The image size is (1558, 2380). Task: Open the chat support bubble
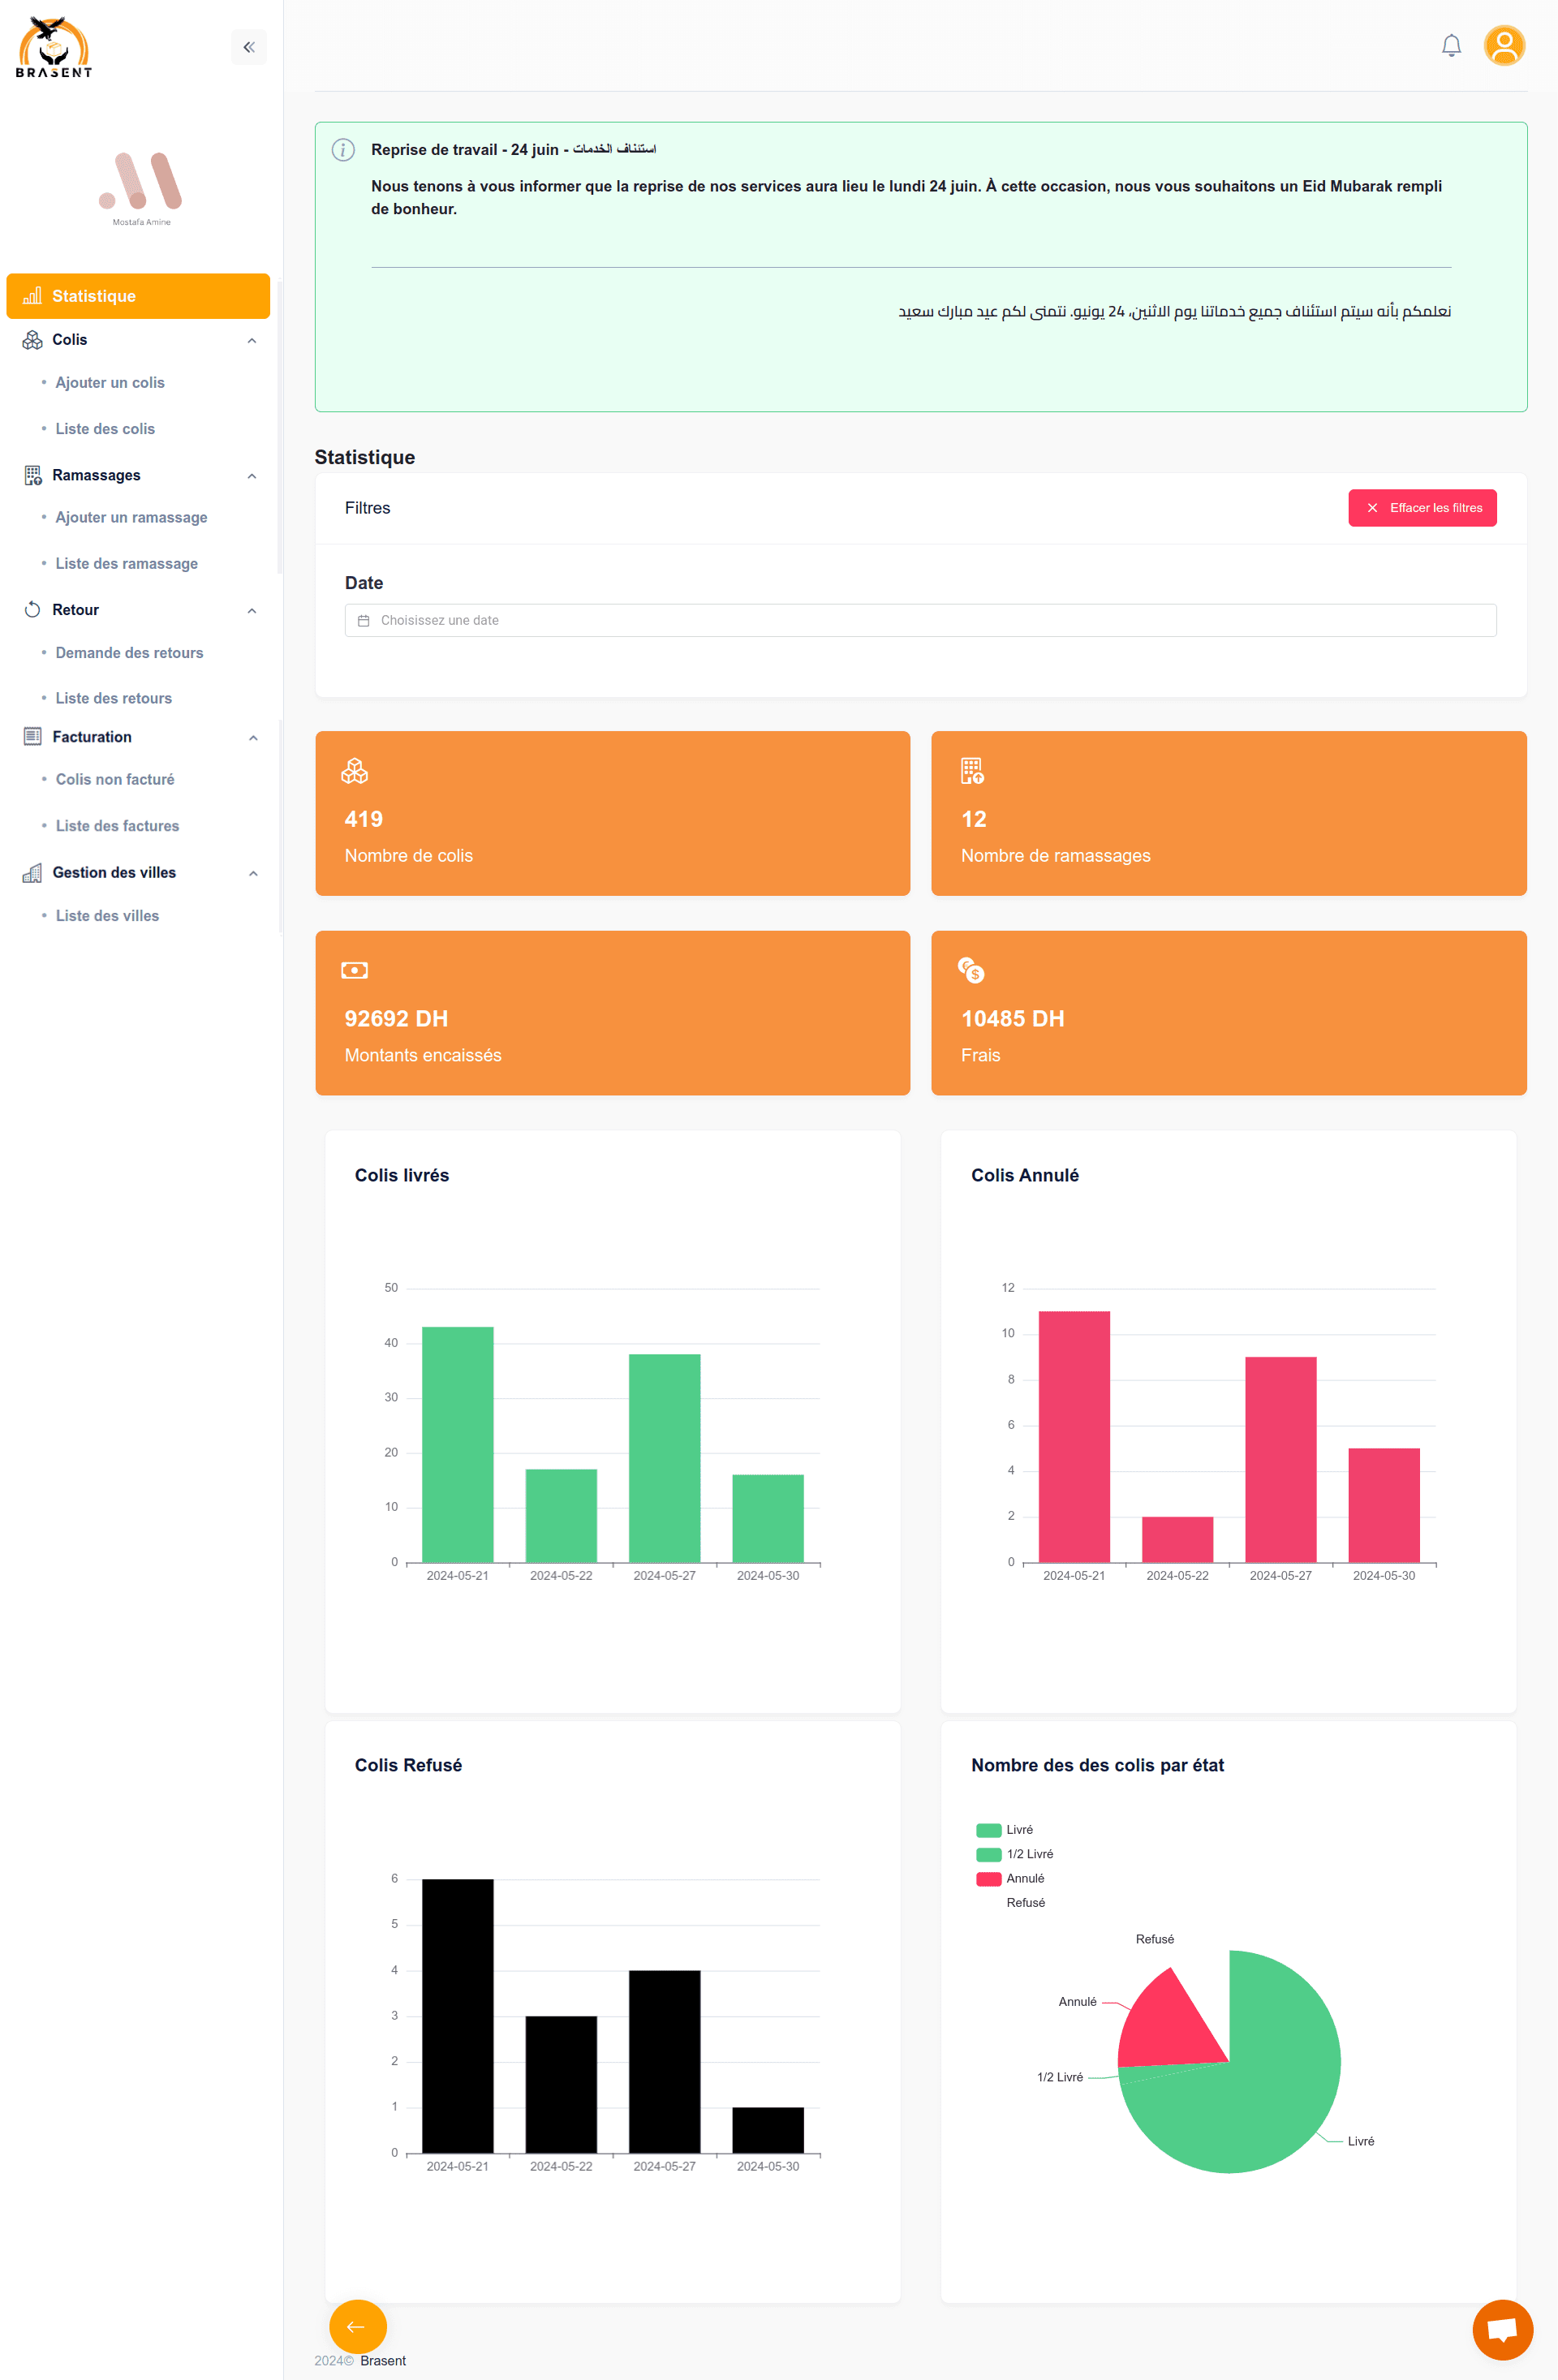pos(1502,2329)
